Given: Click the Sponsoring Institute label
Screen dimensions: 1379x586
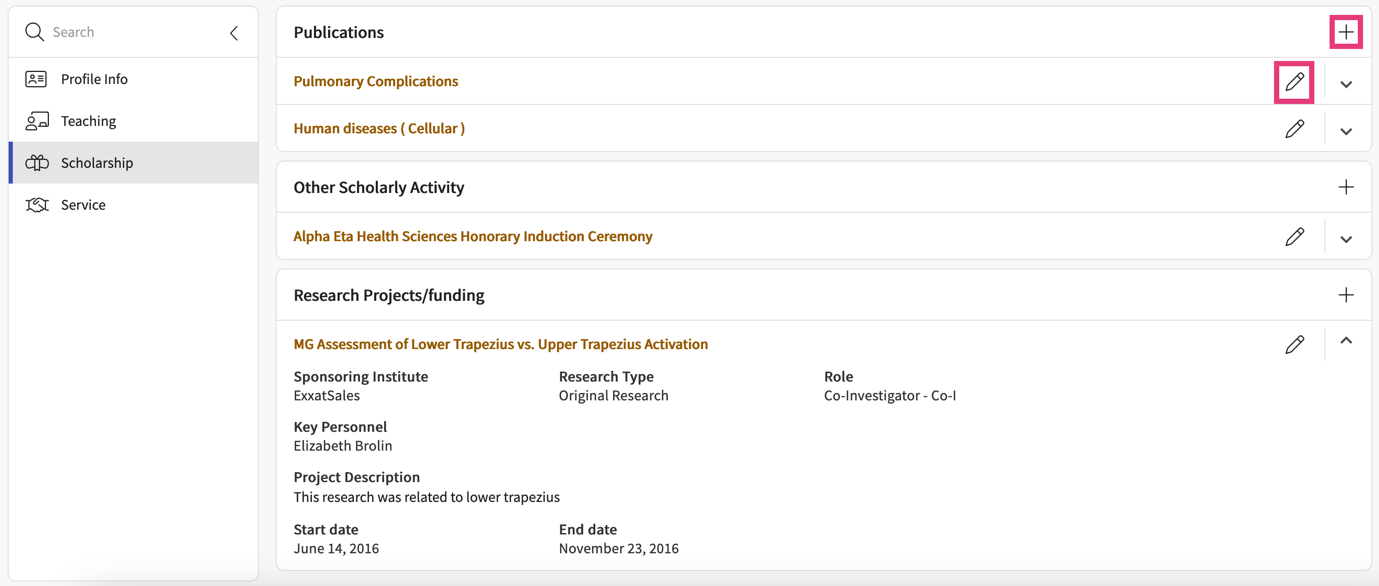Looking at the screenshot, I should click(x=361, y=376).
